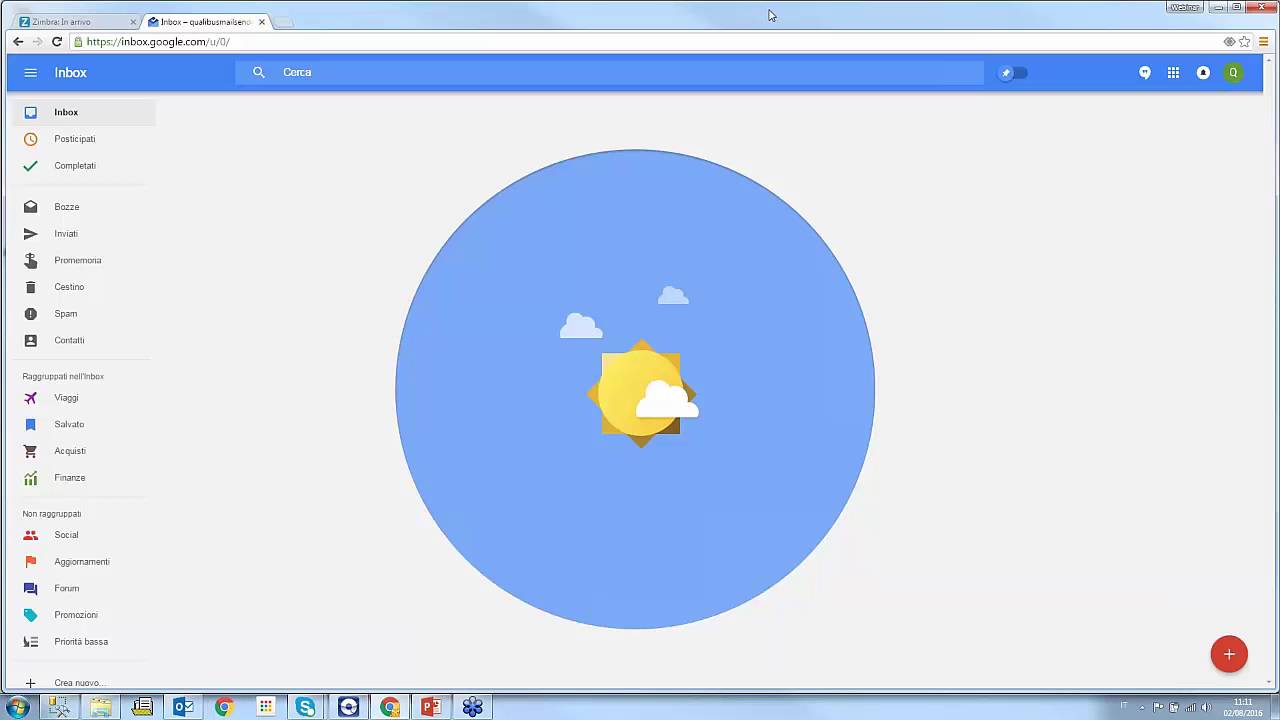Show hidden system tray icons
This screenshot has width=1280, height=720.
(1142, 707)
